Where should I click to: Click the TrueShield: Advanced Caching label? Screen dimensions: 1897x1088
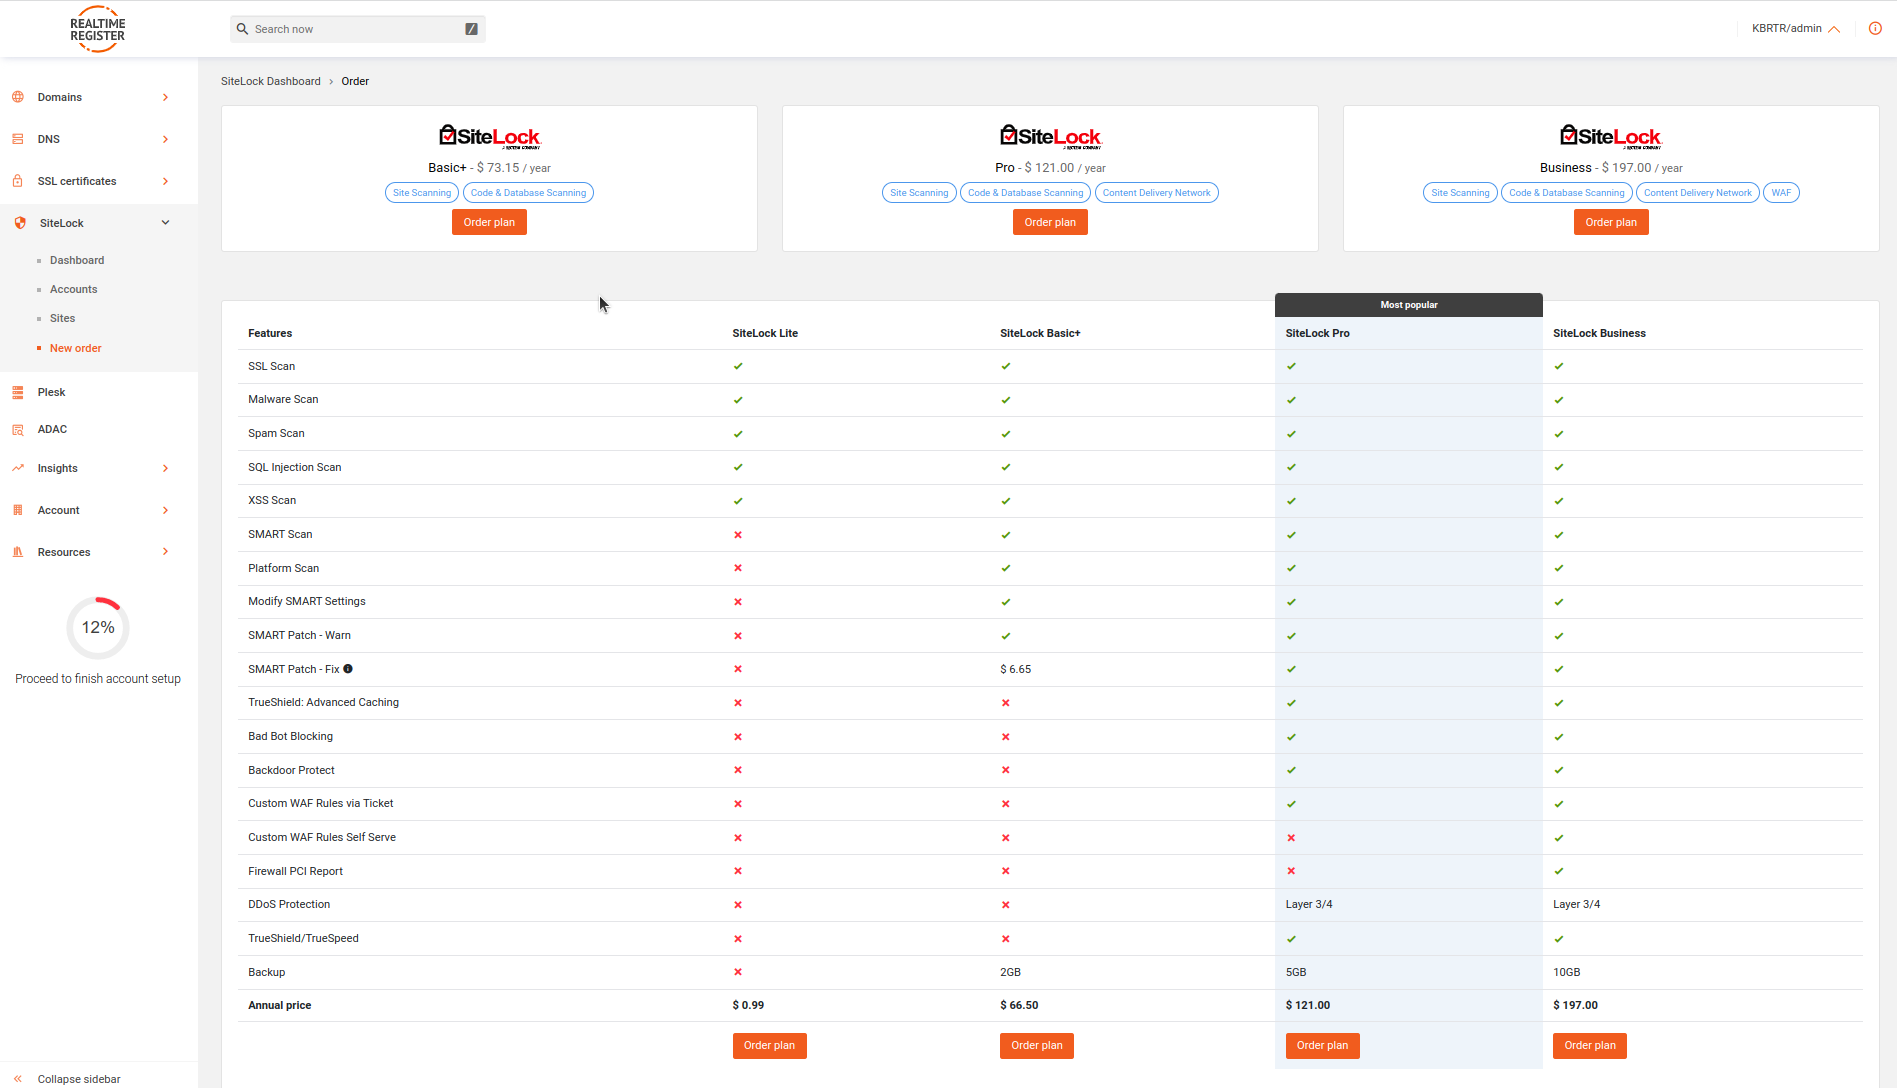point(323,702)
